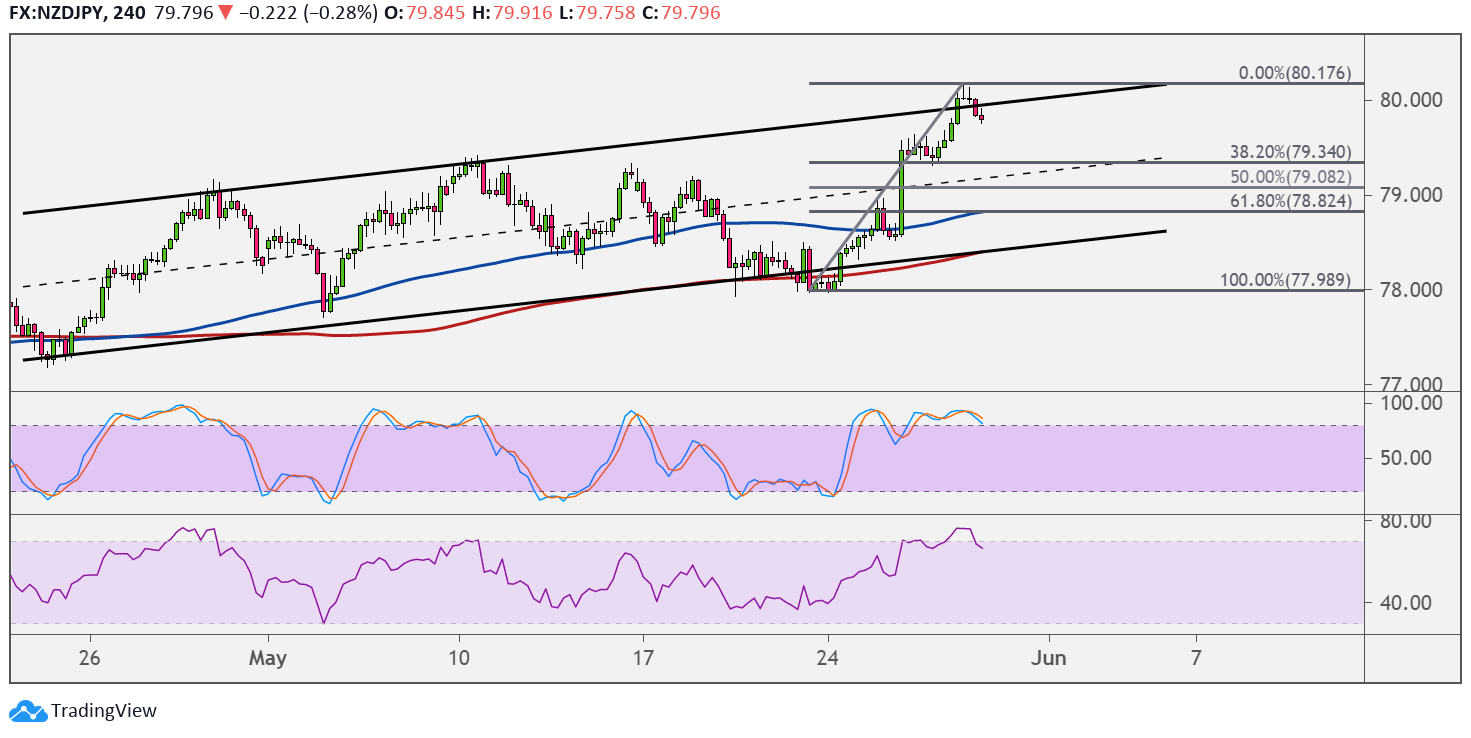The image size is (1471, 738).
Task: Click the 100.00 stochastic axis label
Action: click(1410, 403)
